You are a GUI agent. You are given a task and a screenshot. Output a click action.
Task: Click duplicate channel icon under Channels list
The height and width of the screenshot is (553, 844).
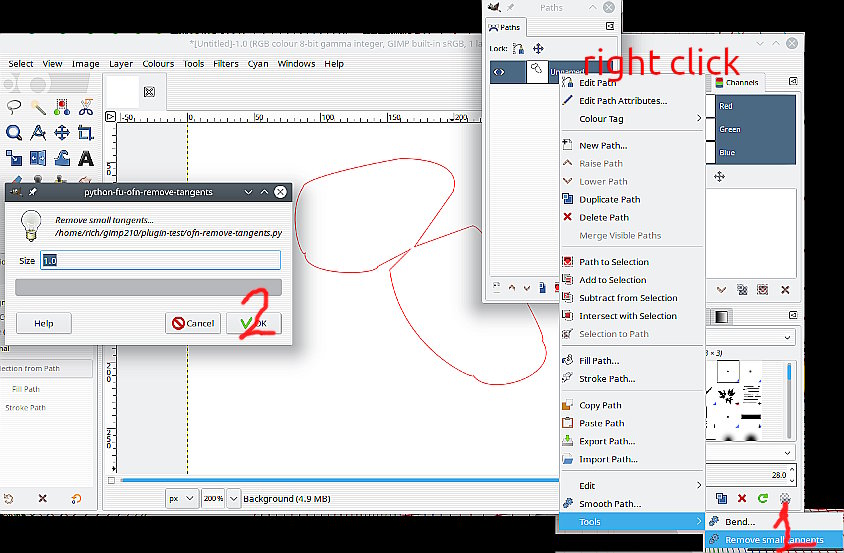coord(742,290)
